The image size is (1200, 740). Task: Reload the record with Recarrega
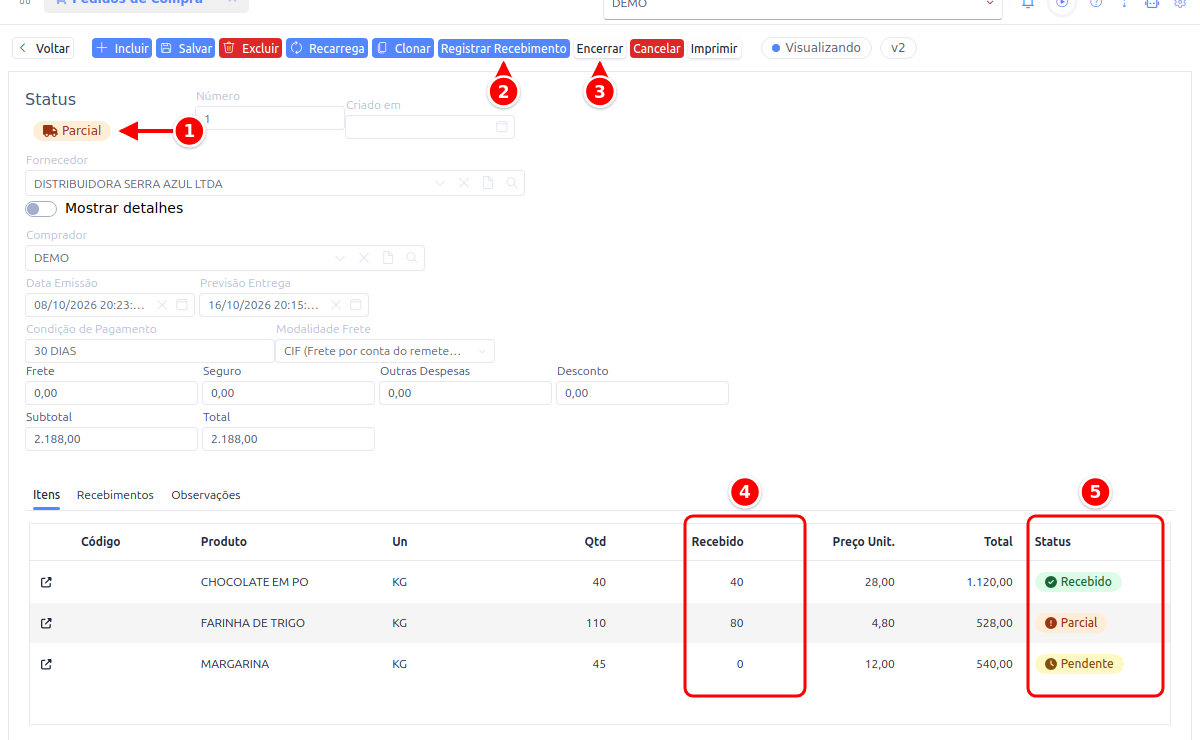click(x=327, y=48)
